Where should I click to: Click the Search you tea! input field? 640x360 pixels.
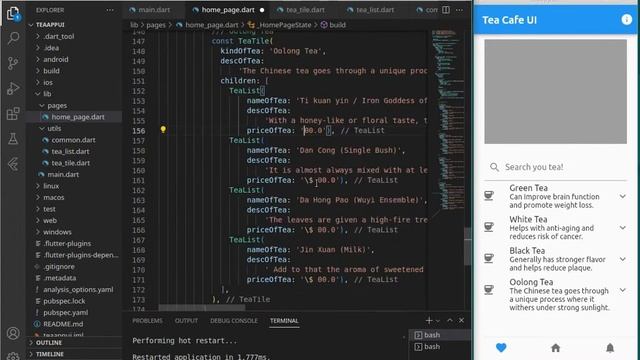point(555,167)
